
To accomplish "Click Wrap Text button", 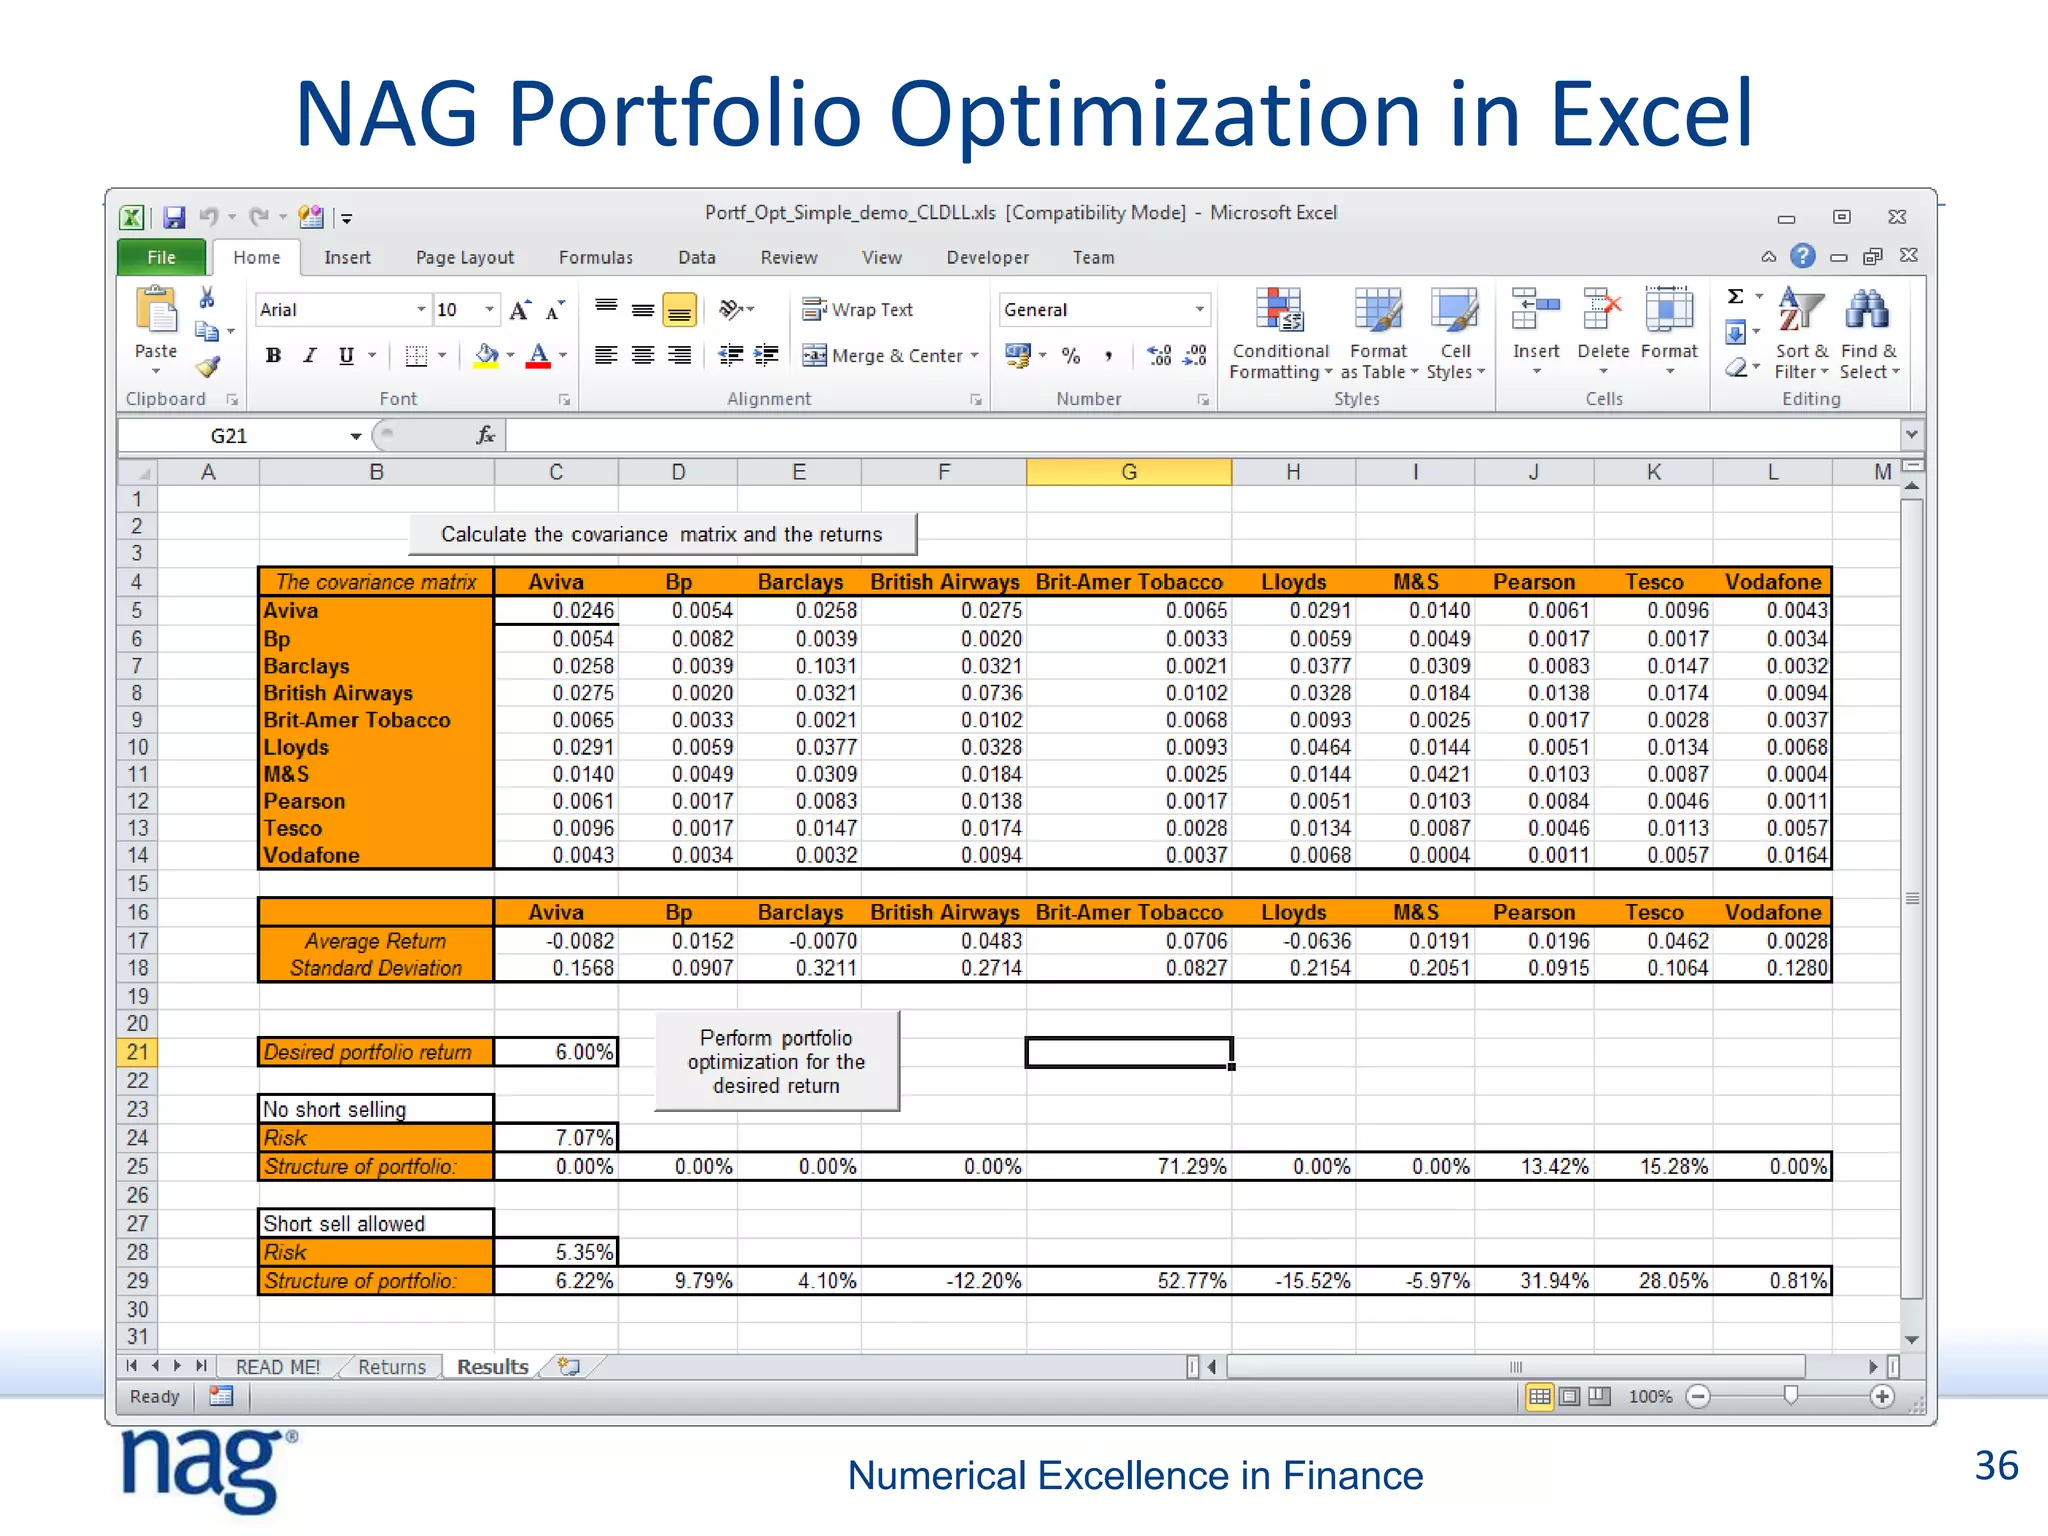I will (858, 310).
